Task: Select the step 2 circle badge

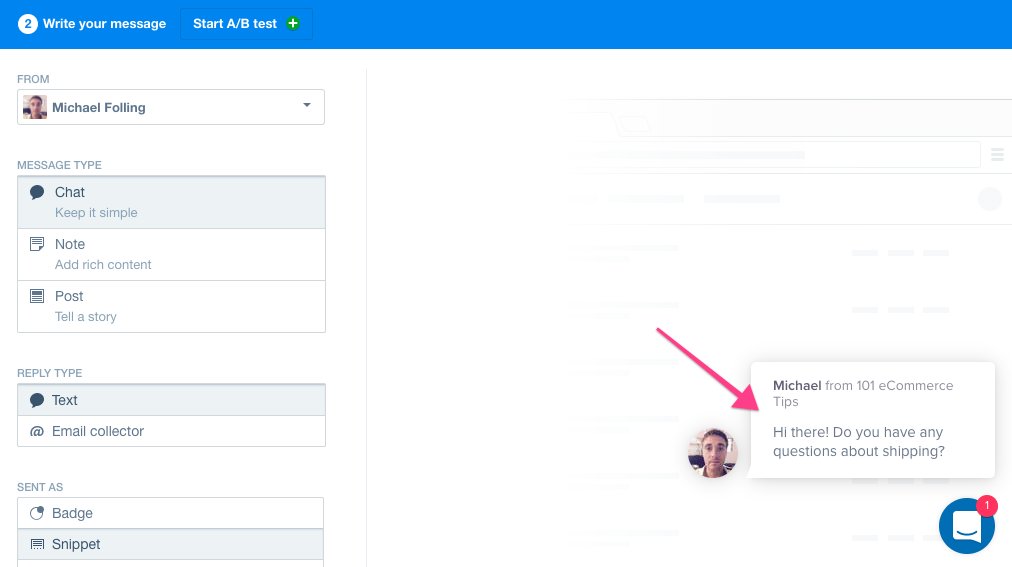Action: pyautogui.click(x=28, y=24)
